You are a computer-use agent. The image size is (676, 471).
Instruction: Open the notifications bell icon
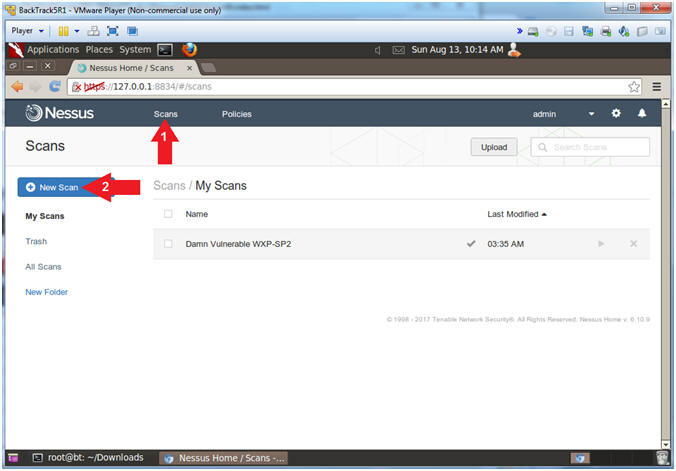point(642,114)
